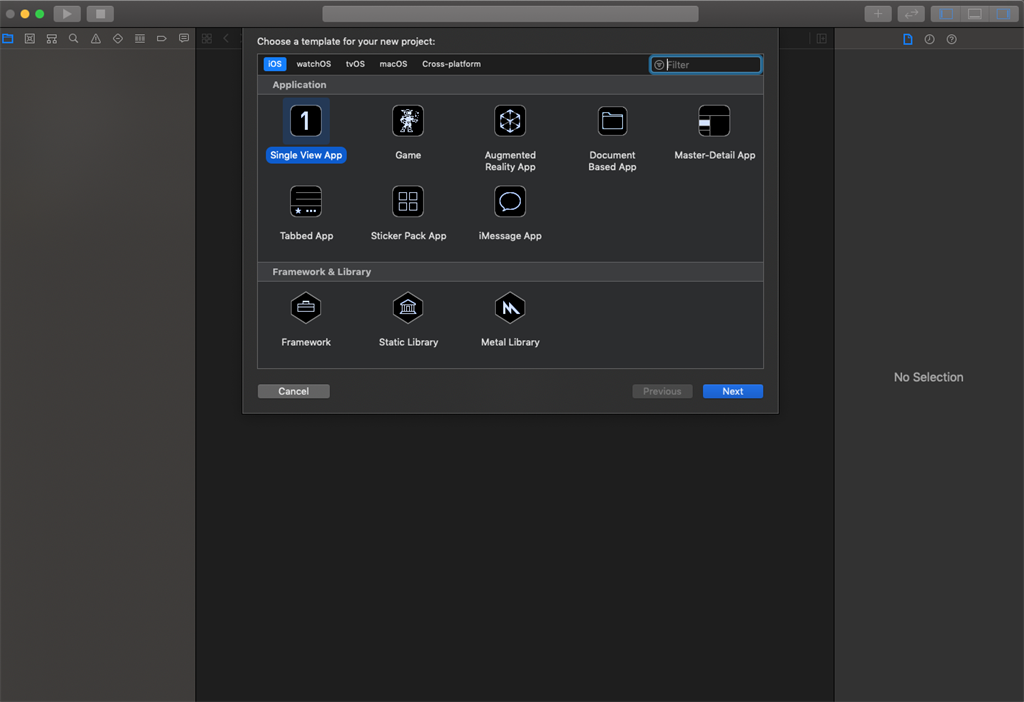
Task: Pick the Metal Library template
Action: coord(510,308)
